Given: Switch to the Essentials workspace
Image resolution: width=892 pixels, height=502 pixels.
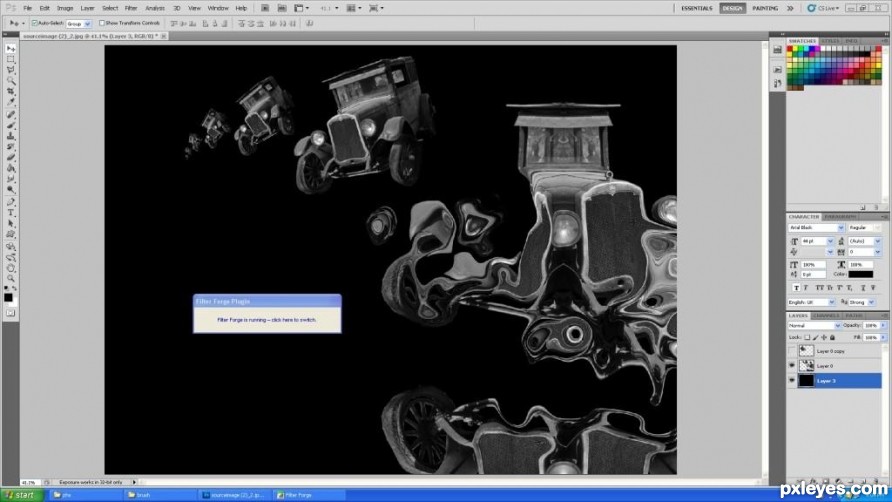Looking at the screenshot, I should point(696,9).
